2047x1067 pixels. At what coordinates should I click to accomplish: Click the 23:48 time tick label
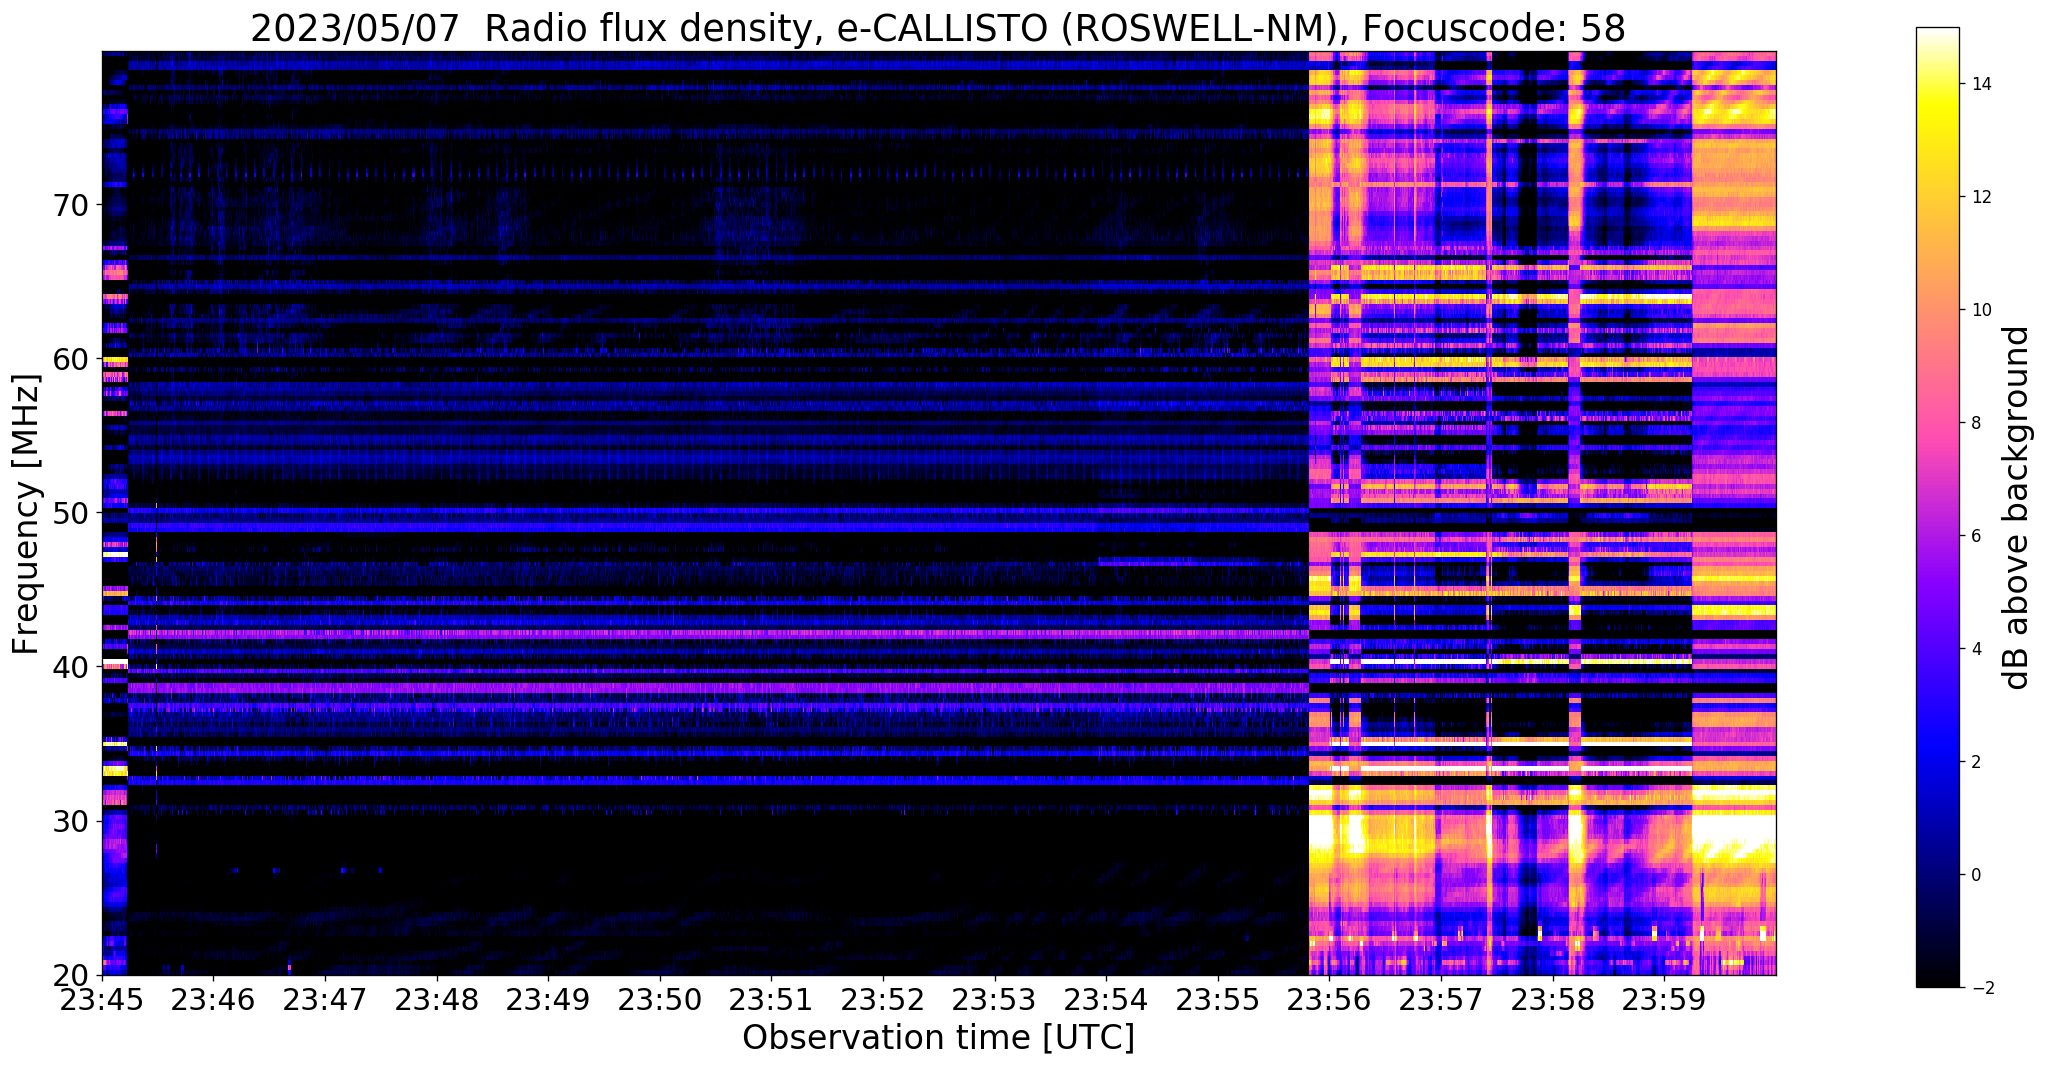(437, 1000)
